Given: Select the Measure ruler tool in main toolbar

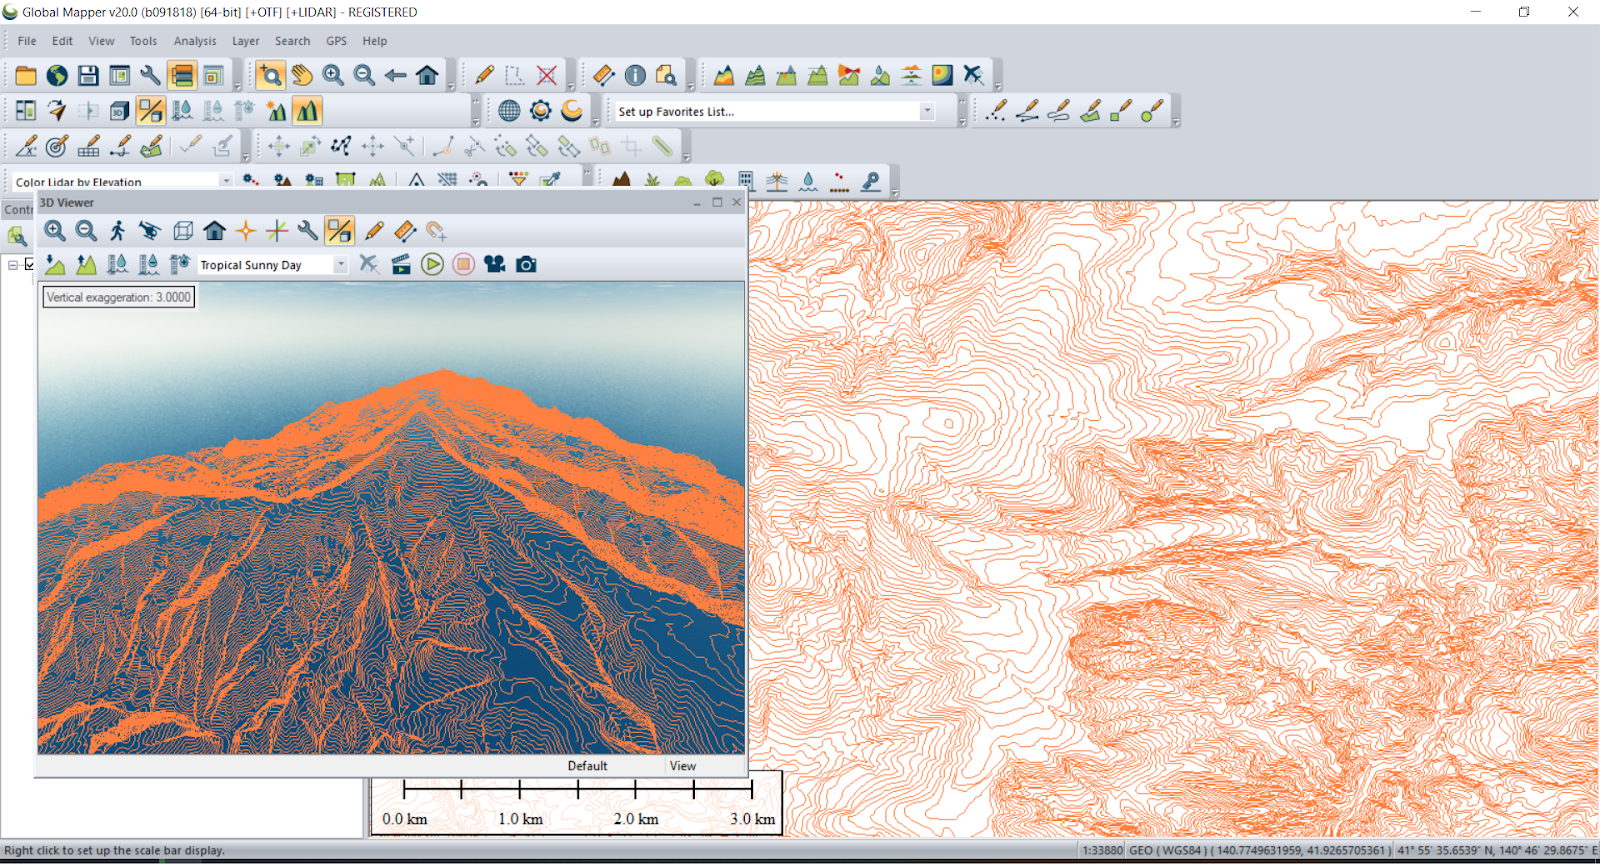Looking at the screenshot, I should point(603,75).
